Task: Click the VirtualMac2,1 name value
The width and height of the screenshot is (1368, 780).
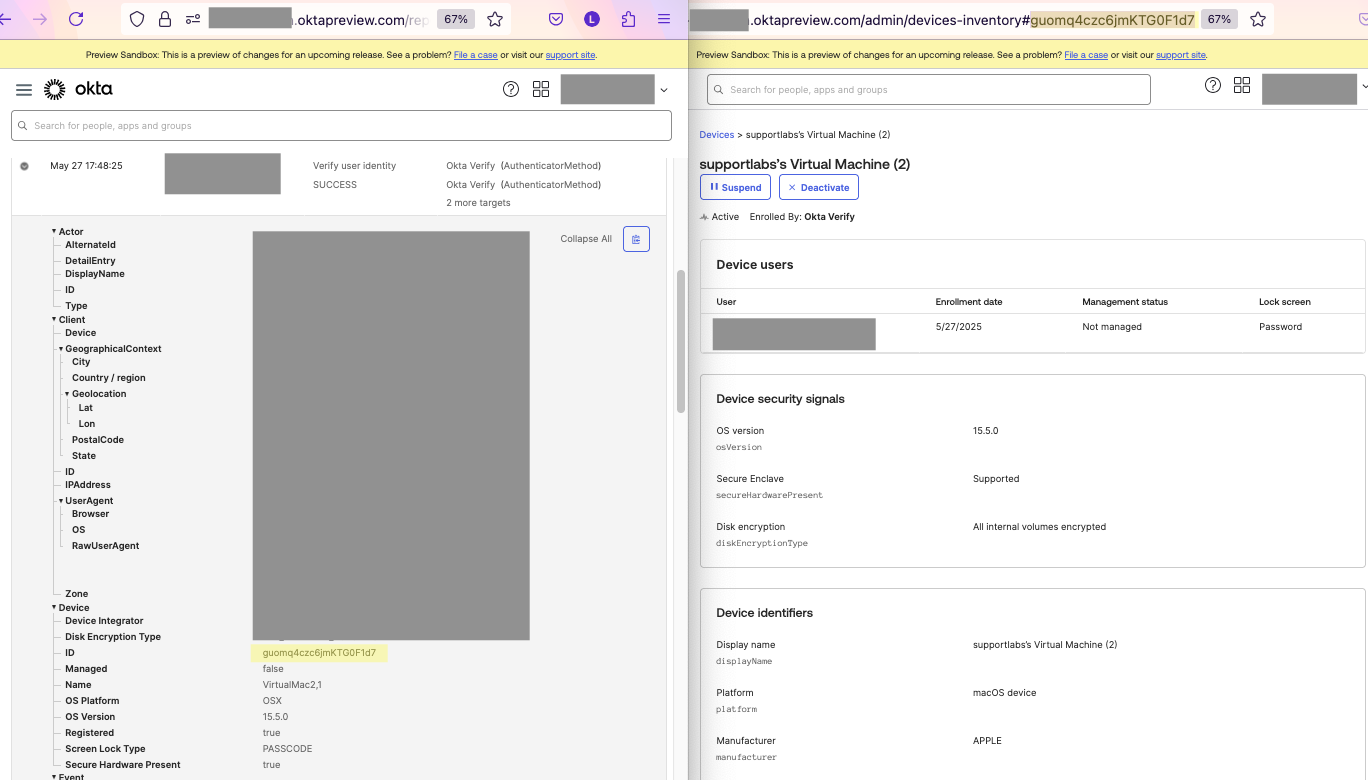Action: coord(292,685)
